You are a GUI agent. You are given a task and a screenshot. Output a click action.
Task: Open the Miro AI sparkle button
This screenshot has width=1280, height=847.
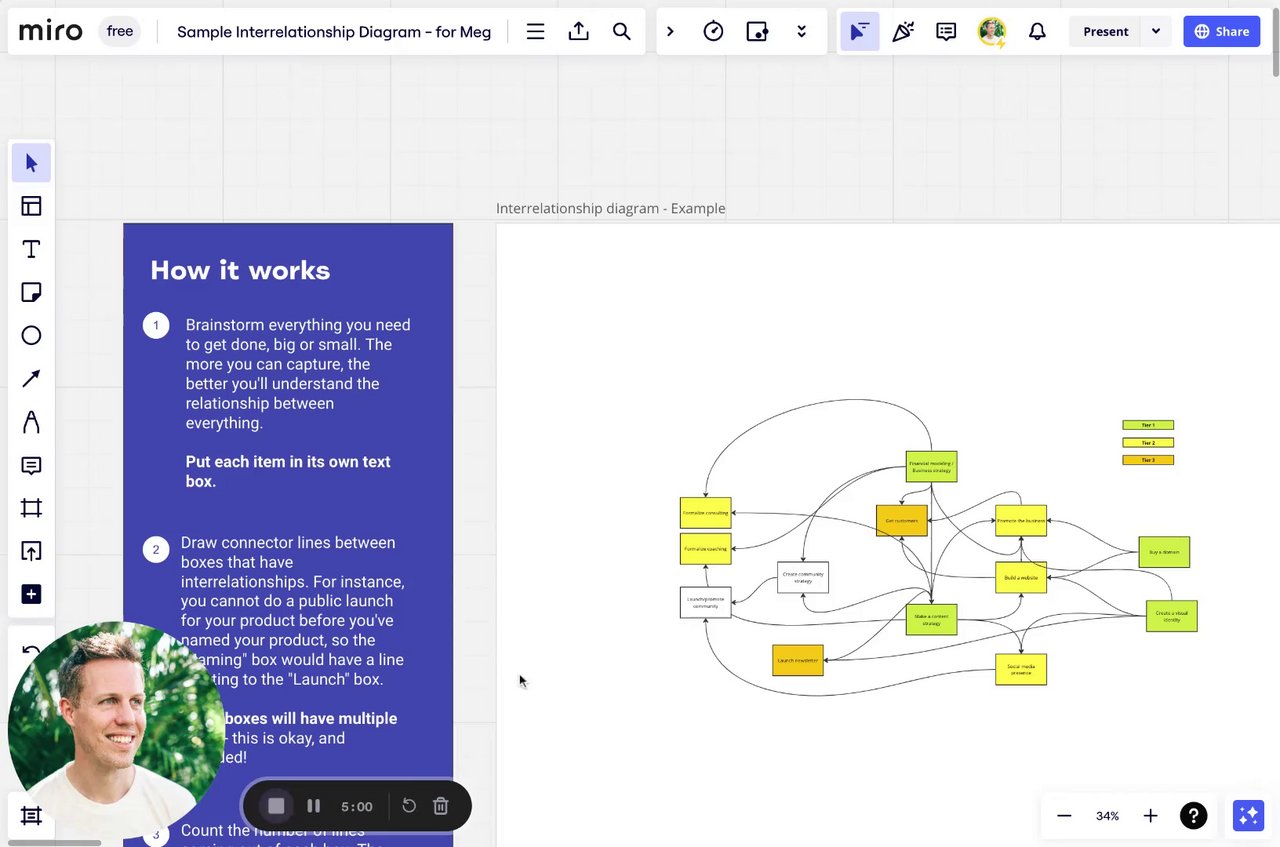(1249, 816)
